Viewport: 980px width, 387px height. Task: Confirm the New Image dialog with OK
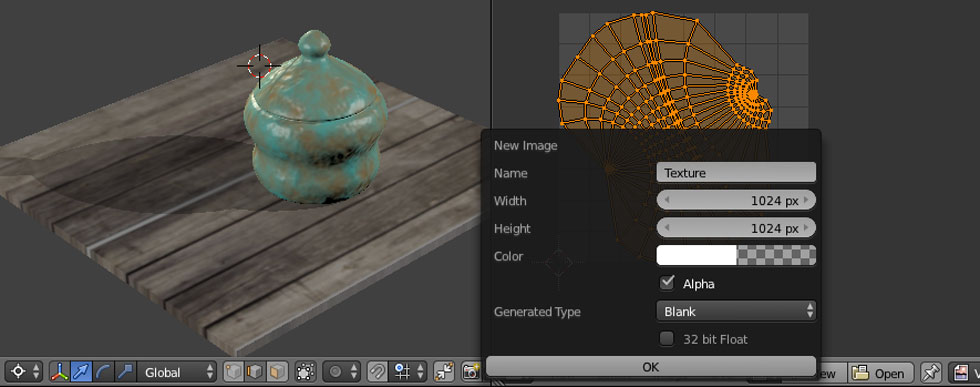(x=651, y=366)
